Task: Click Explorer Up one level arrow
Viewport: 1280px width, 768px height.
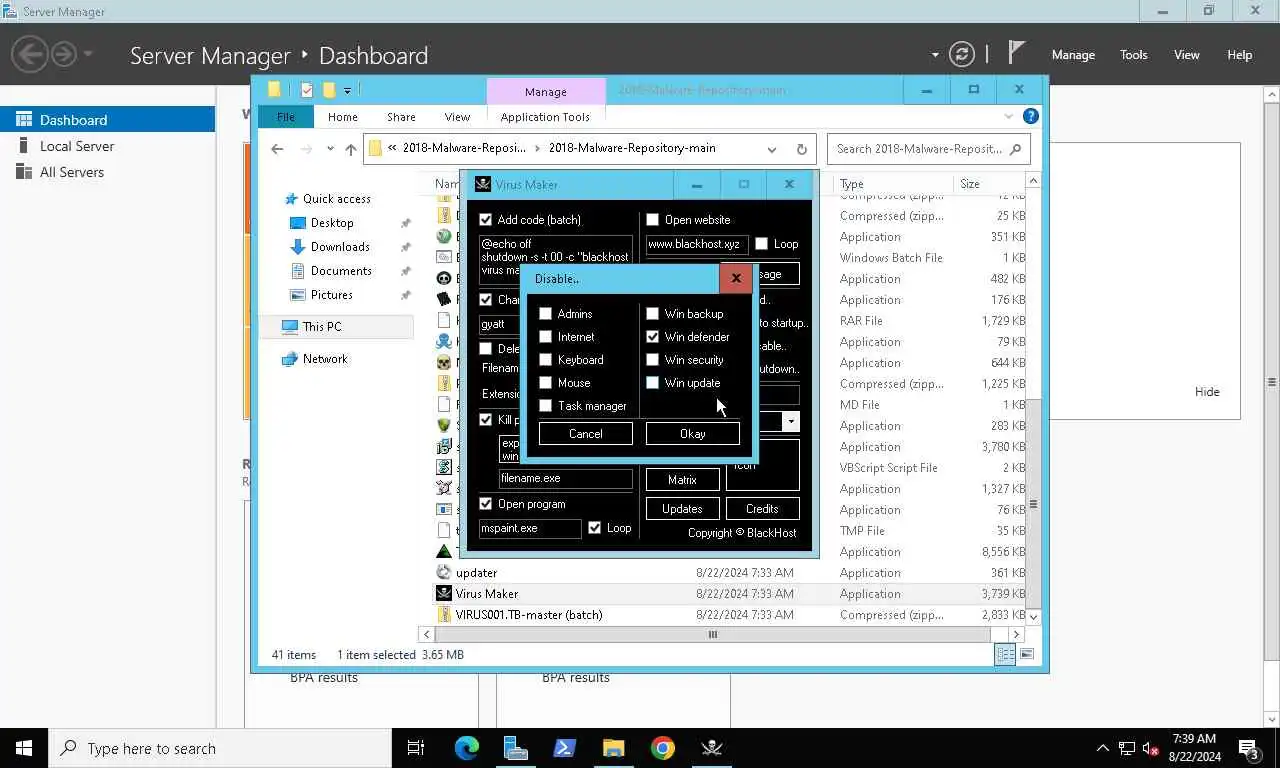Action: point(350,149)
